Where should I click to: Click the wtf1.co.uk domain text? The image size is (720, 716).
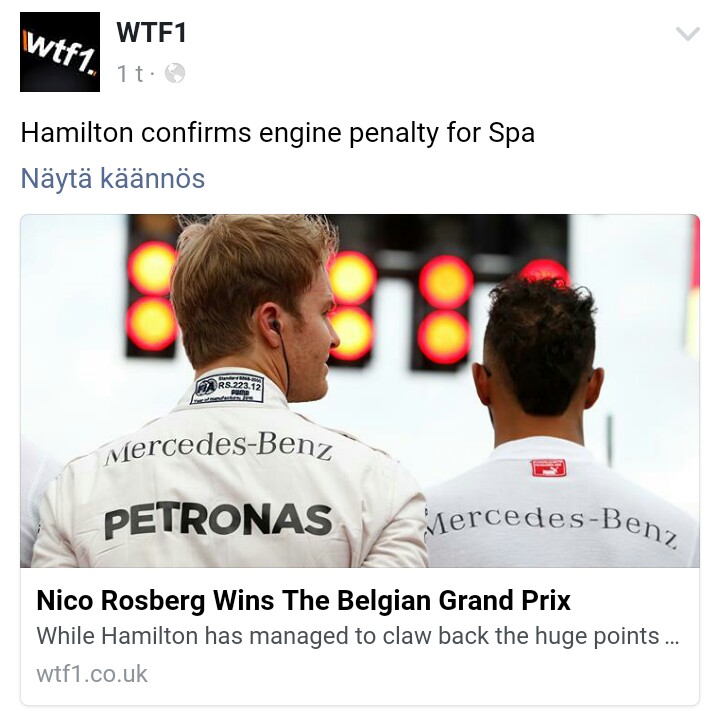pyautogui.click(x=92, y=674)
